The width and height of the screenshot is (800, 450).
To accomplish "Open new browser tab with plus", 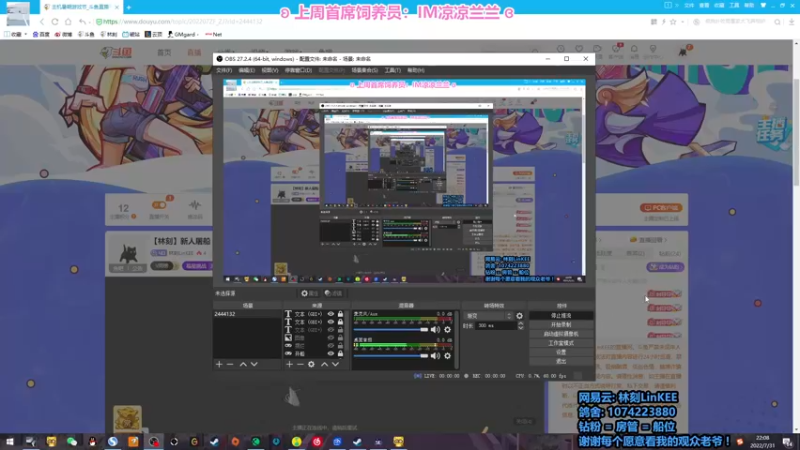I will click(129, 7).
